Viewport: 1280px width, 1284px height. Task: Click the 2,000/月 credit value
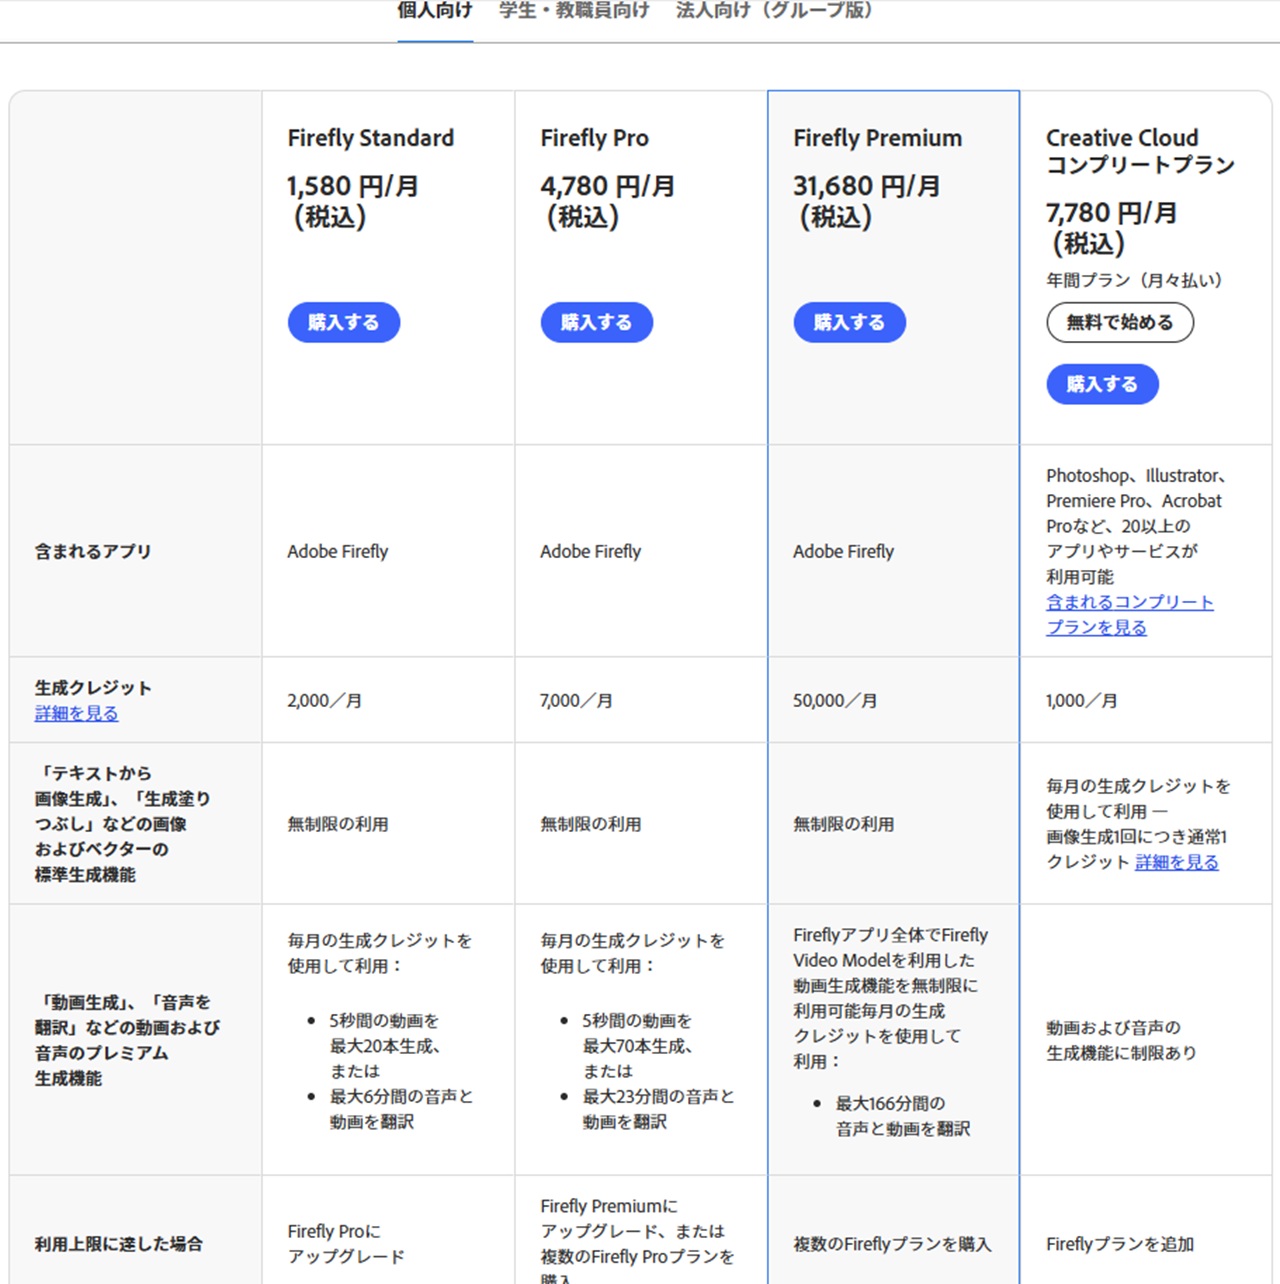tap(324, 700)
